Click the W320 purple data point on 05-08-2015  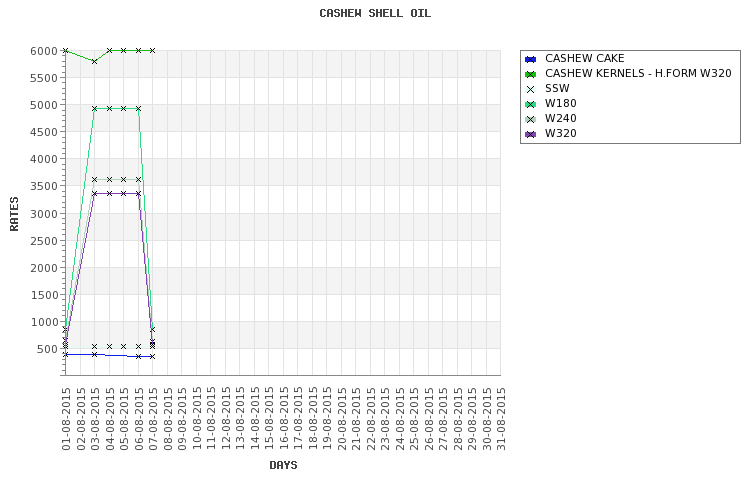pos(123,193)
